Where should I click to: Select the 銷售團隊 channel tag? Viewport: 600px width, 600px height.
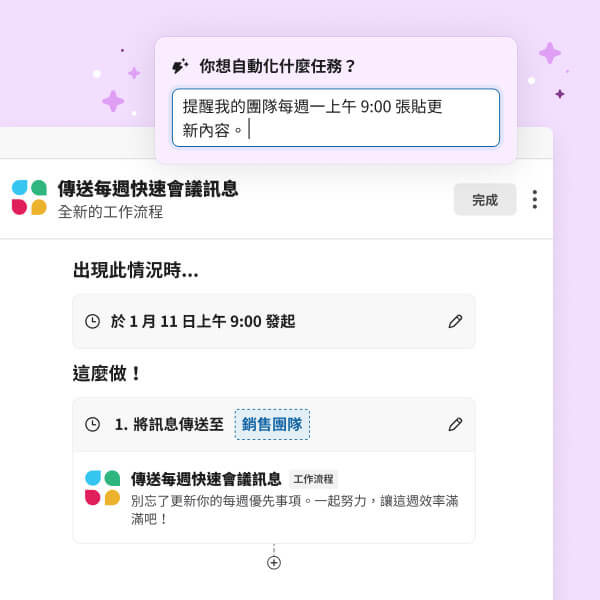click(x=272, y=424)
